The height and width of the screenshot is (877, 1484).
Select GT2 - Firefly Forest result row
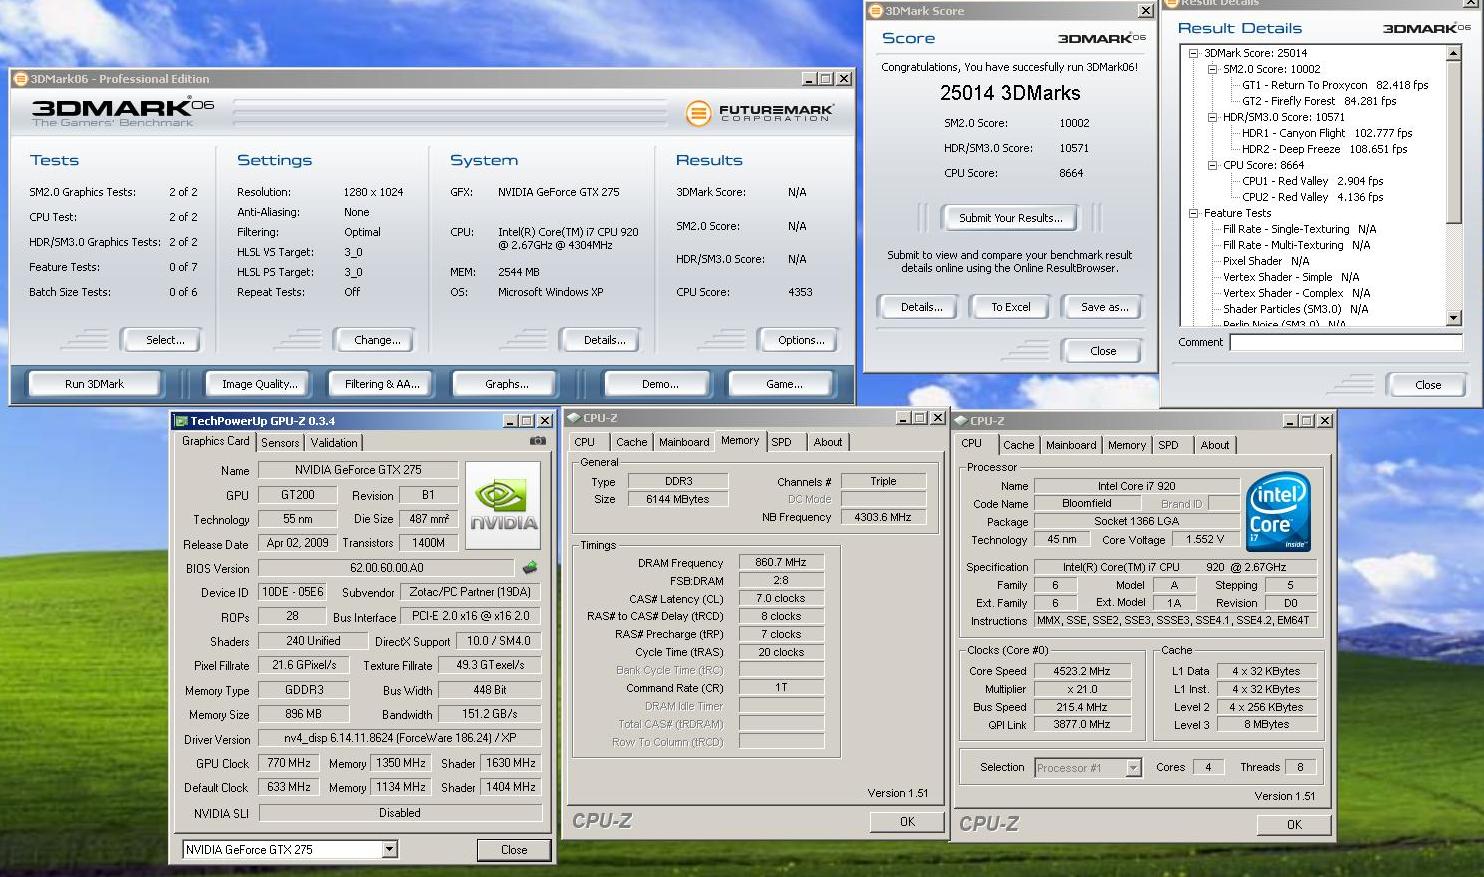[1319, 101]
